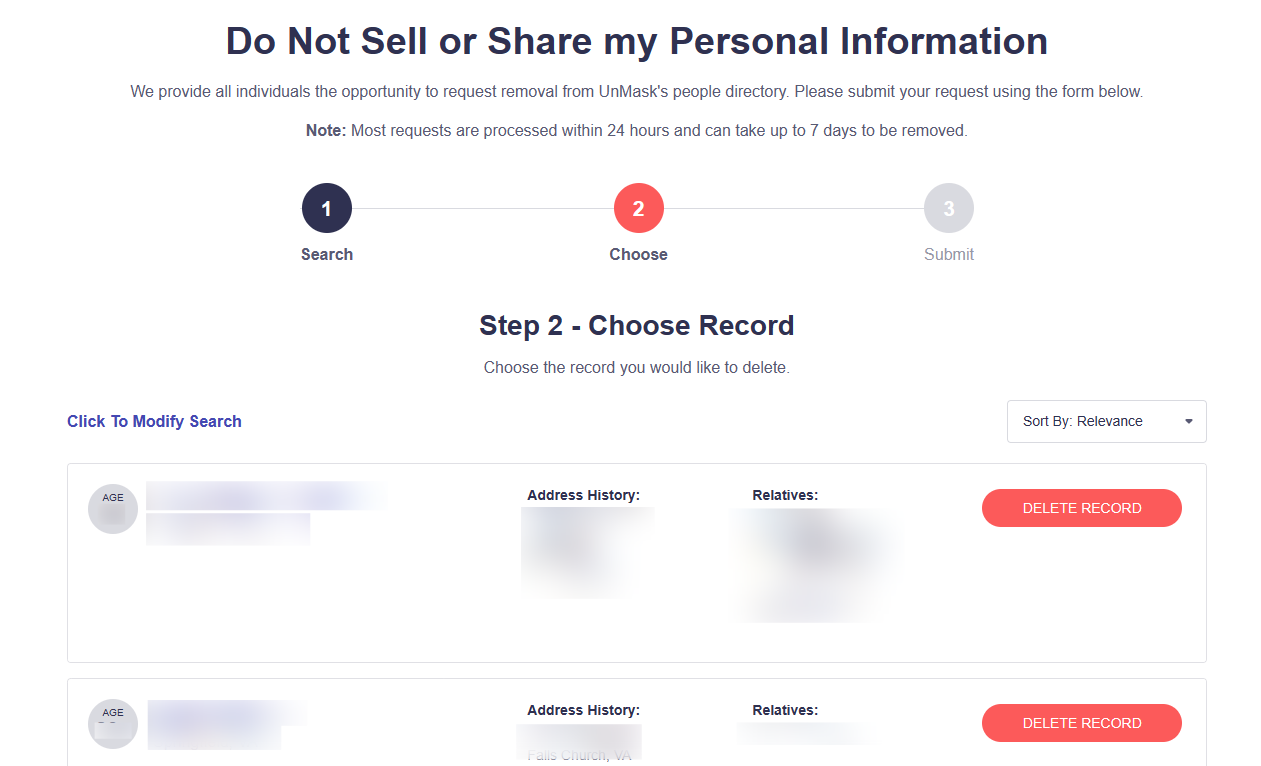Click Address History label in first record
Screen dimensions: 1261x766
[x=583, y=495]
